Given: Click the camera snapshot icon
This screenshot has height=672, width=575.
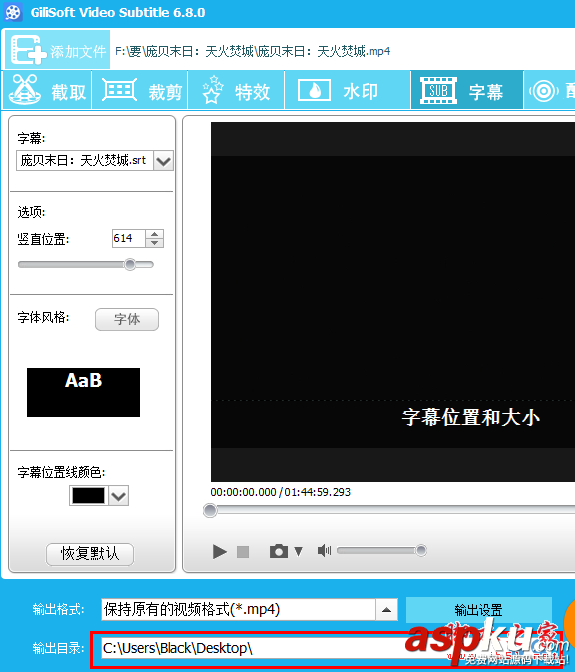Looking at the screenshot, I should point(279,551).
